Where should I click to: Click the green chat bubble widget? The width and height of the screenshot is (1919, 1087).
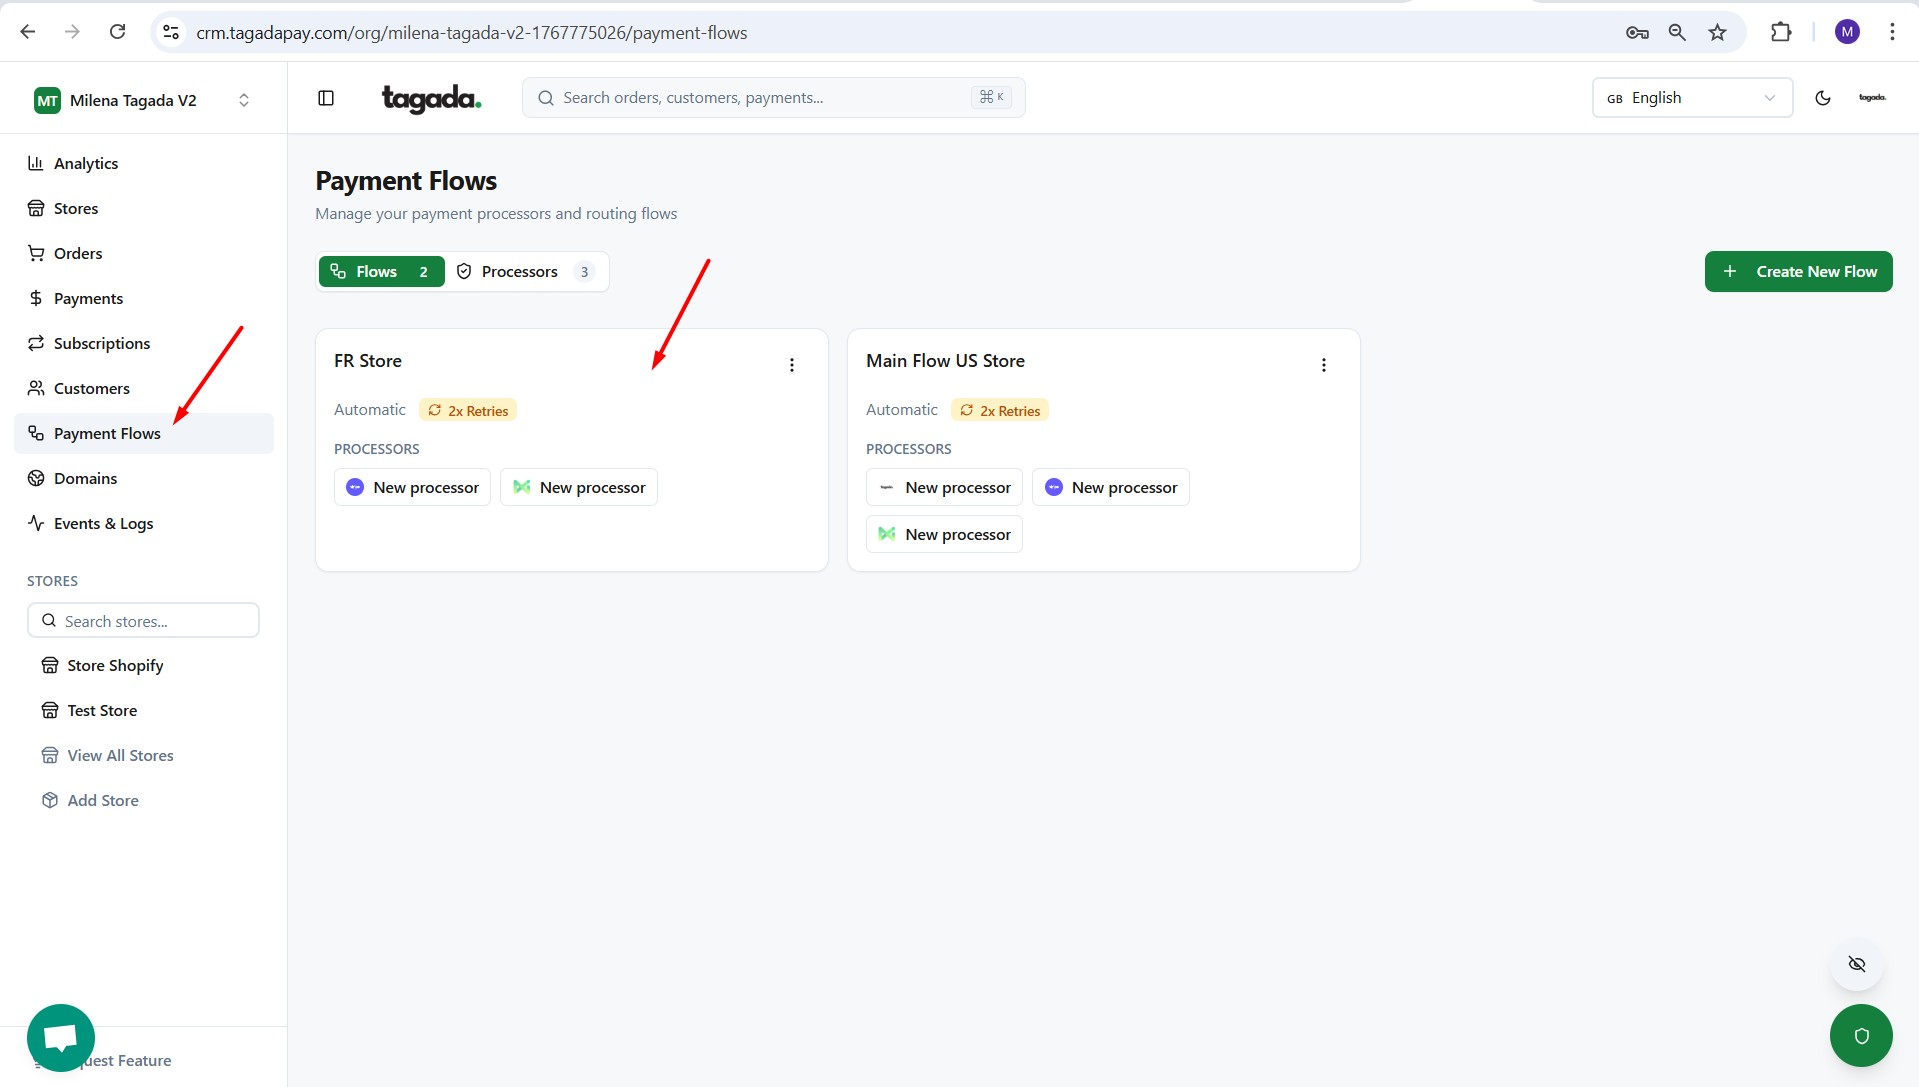click(61, 1037)
